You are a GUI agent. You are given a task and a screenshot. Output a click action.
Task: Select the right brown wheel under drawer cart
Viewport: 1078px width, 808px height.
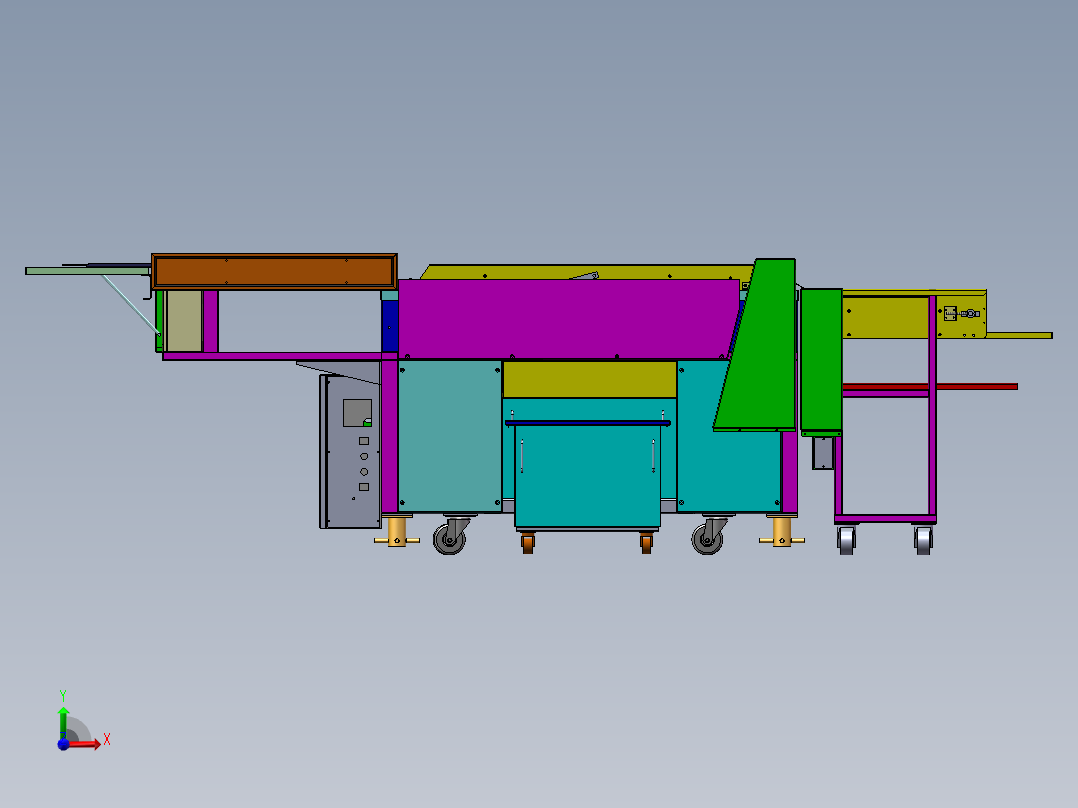[x=646, y=543]
